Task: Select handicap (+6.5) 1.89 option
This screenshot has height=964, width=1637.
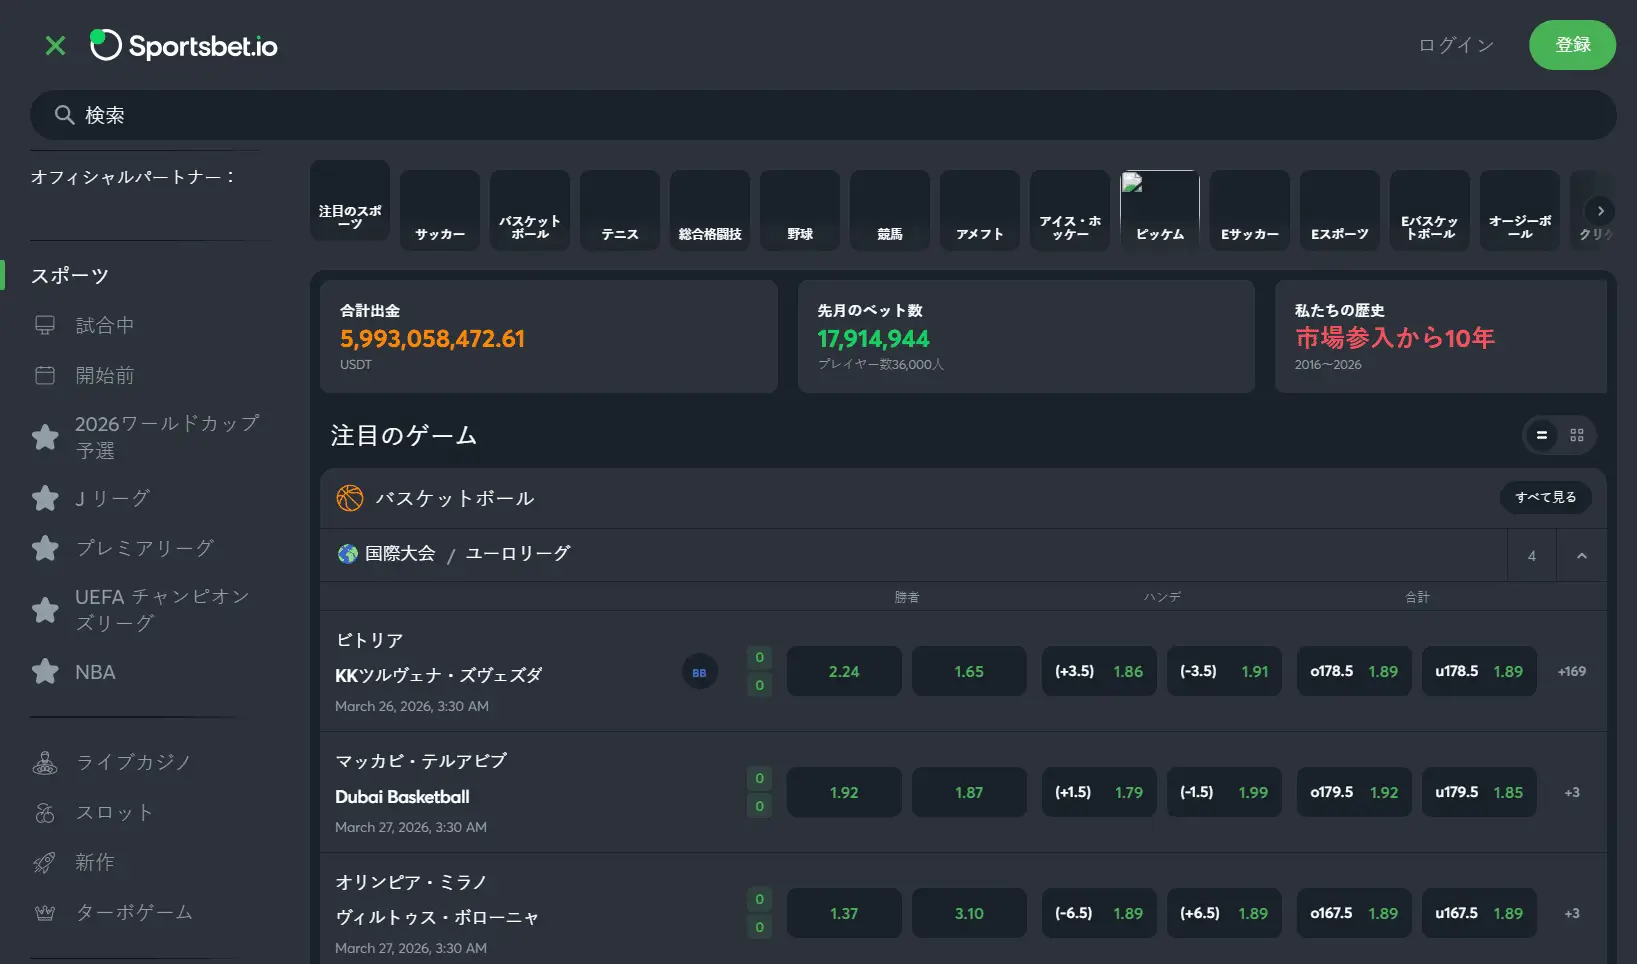Action: [1224, 913]
